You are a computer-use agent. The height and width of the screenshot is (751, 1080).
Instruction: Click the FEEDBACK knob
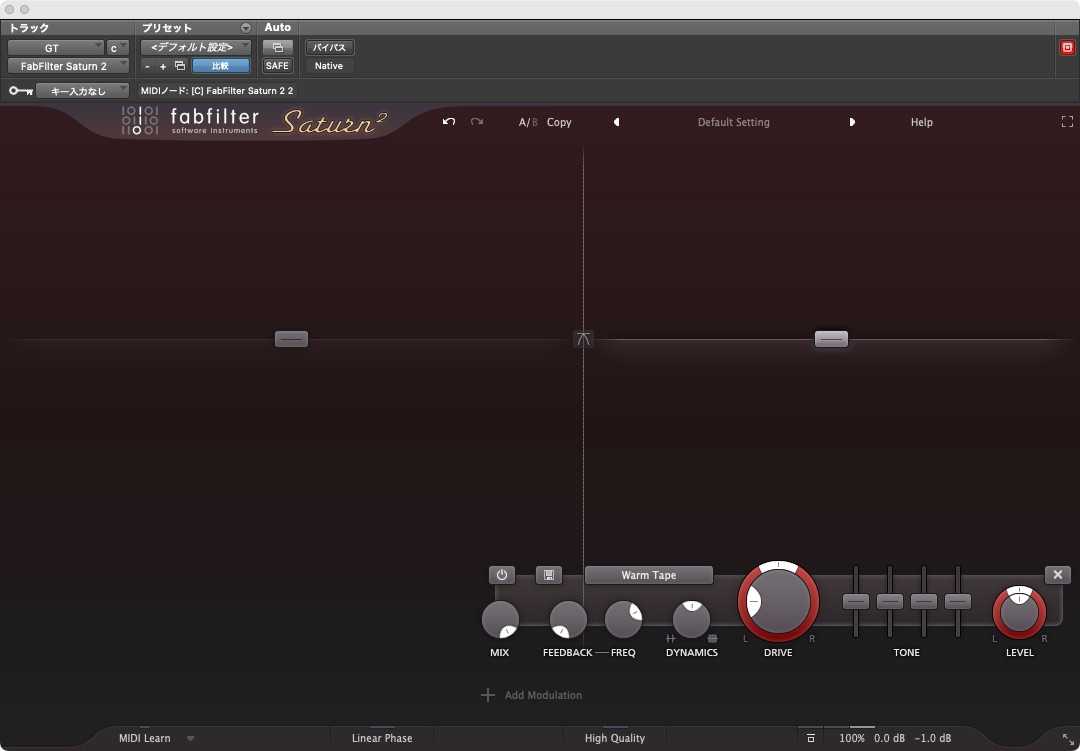[x=568, y=619]
